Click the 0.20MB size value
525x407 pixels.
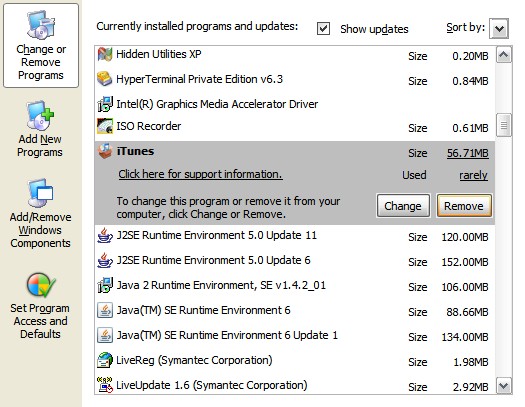tap(470, 56)
